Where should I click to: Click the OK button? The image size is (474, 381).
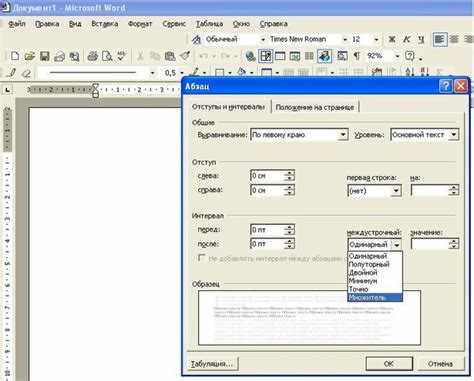pos(389,364)
